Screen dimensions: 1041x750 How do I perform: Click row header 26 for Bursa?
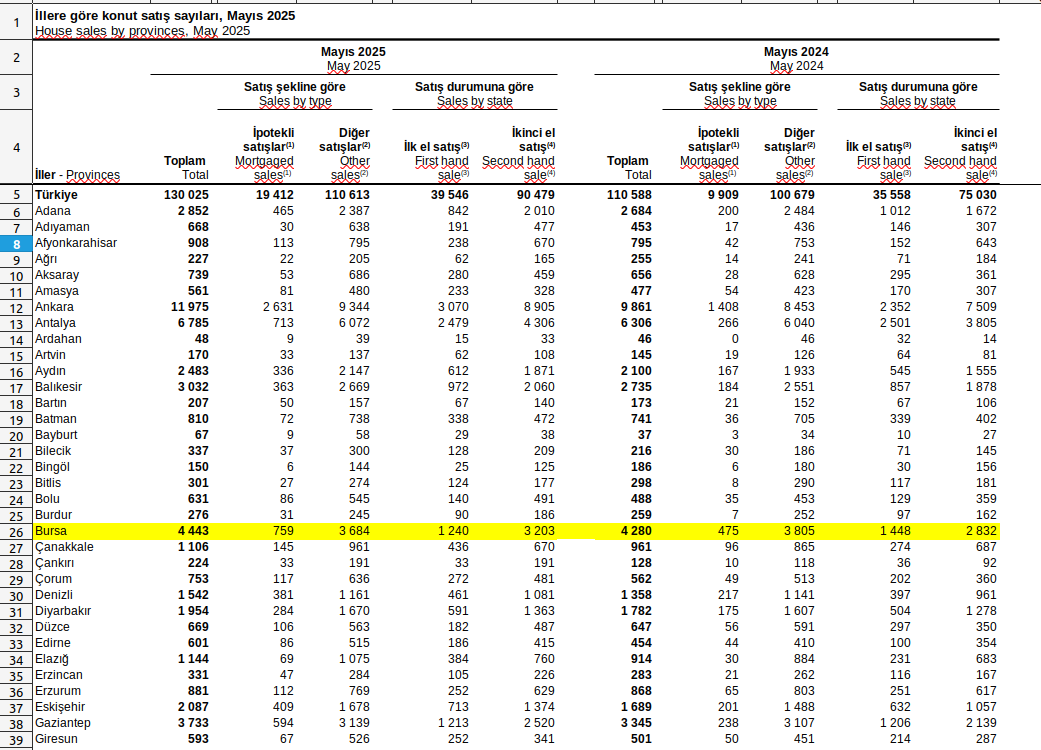(x=16, y=531)
